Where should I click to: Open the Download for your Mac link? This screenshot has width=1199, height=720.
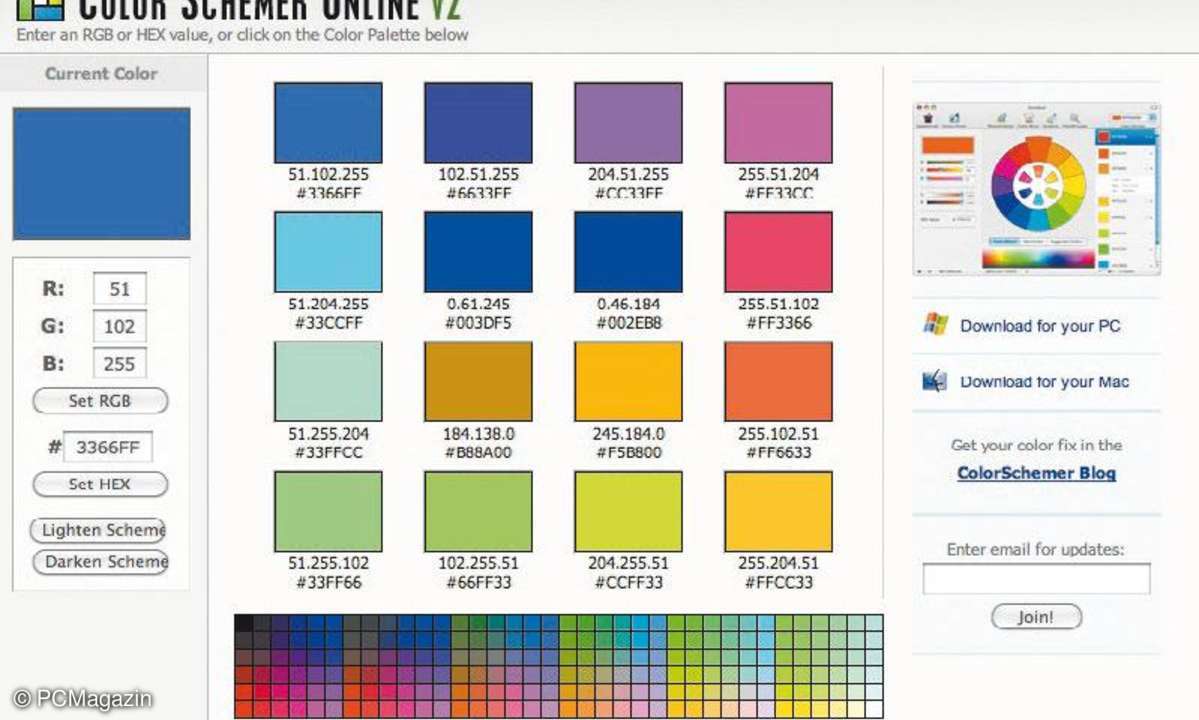1045,381
